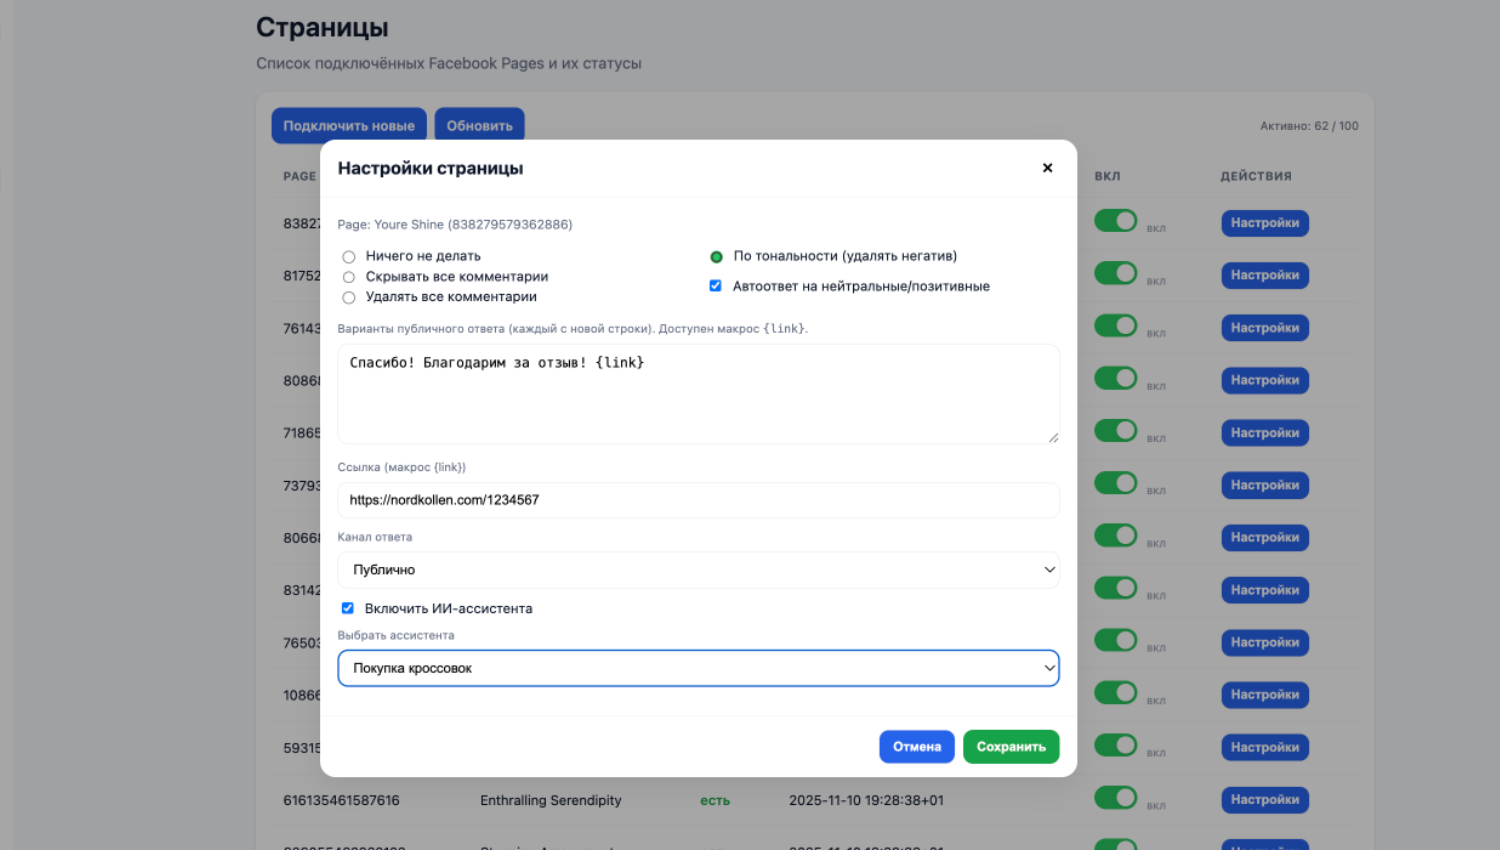Image resolution: width=1500 pixels, height=850 pixels.
Task: Click the 'Обновить' button
Action: [479, 126]
